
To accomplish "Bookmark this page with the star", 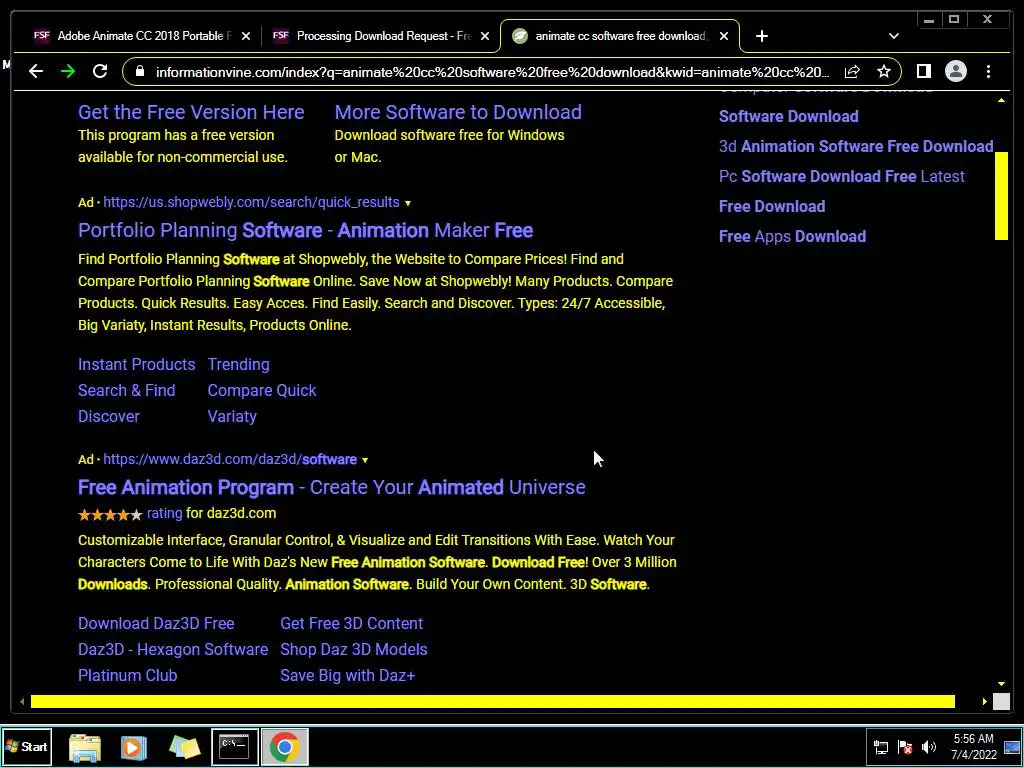I will pyautogui.click(x=884, y=71).
